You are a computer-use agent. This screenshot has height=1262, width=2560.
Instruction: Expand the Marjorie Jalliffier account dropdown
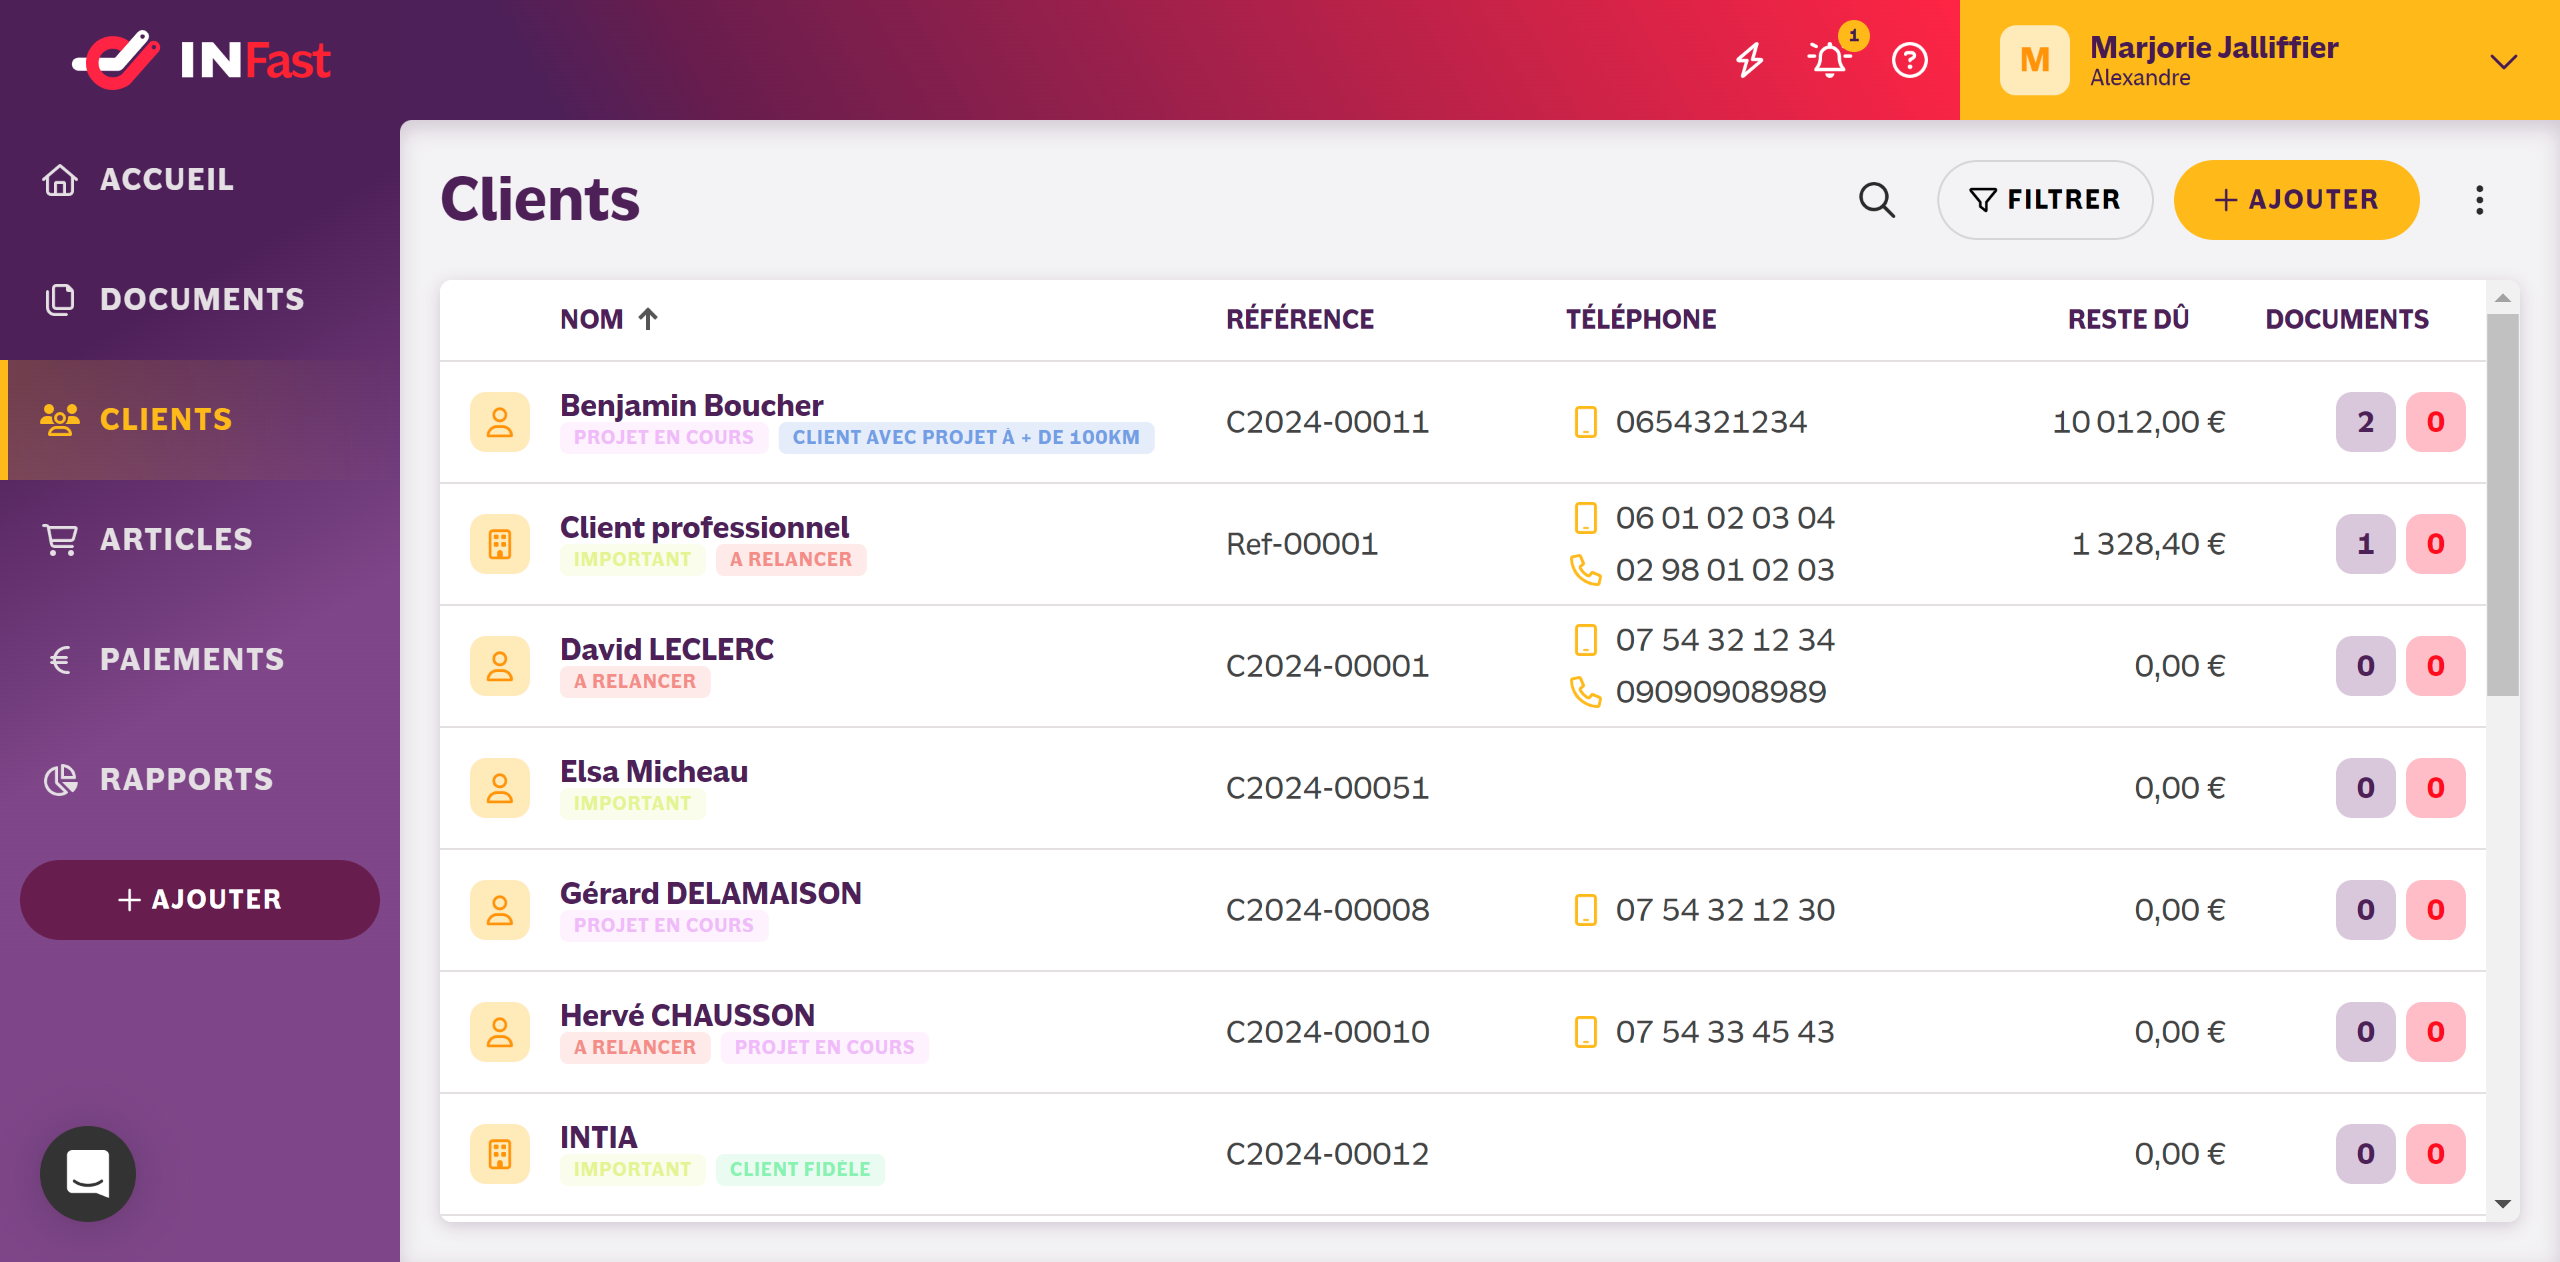click(x=2503, y=61)
